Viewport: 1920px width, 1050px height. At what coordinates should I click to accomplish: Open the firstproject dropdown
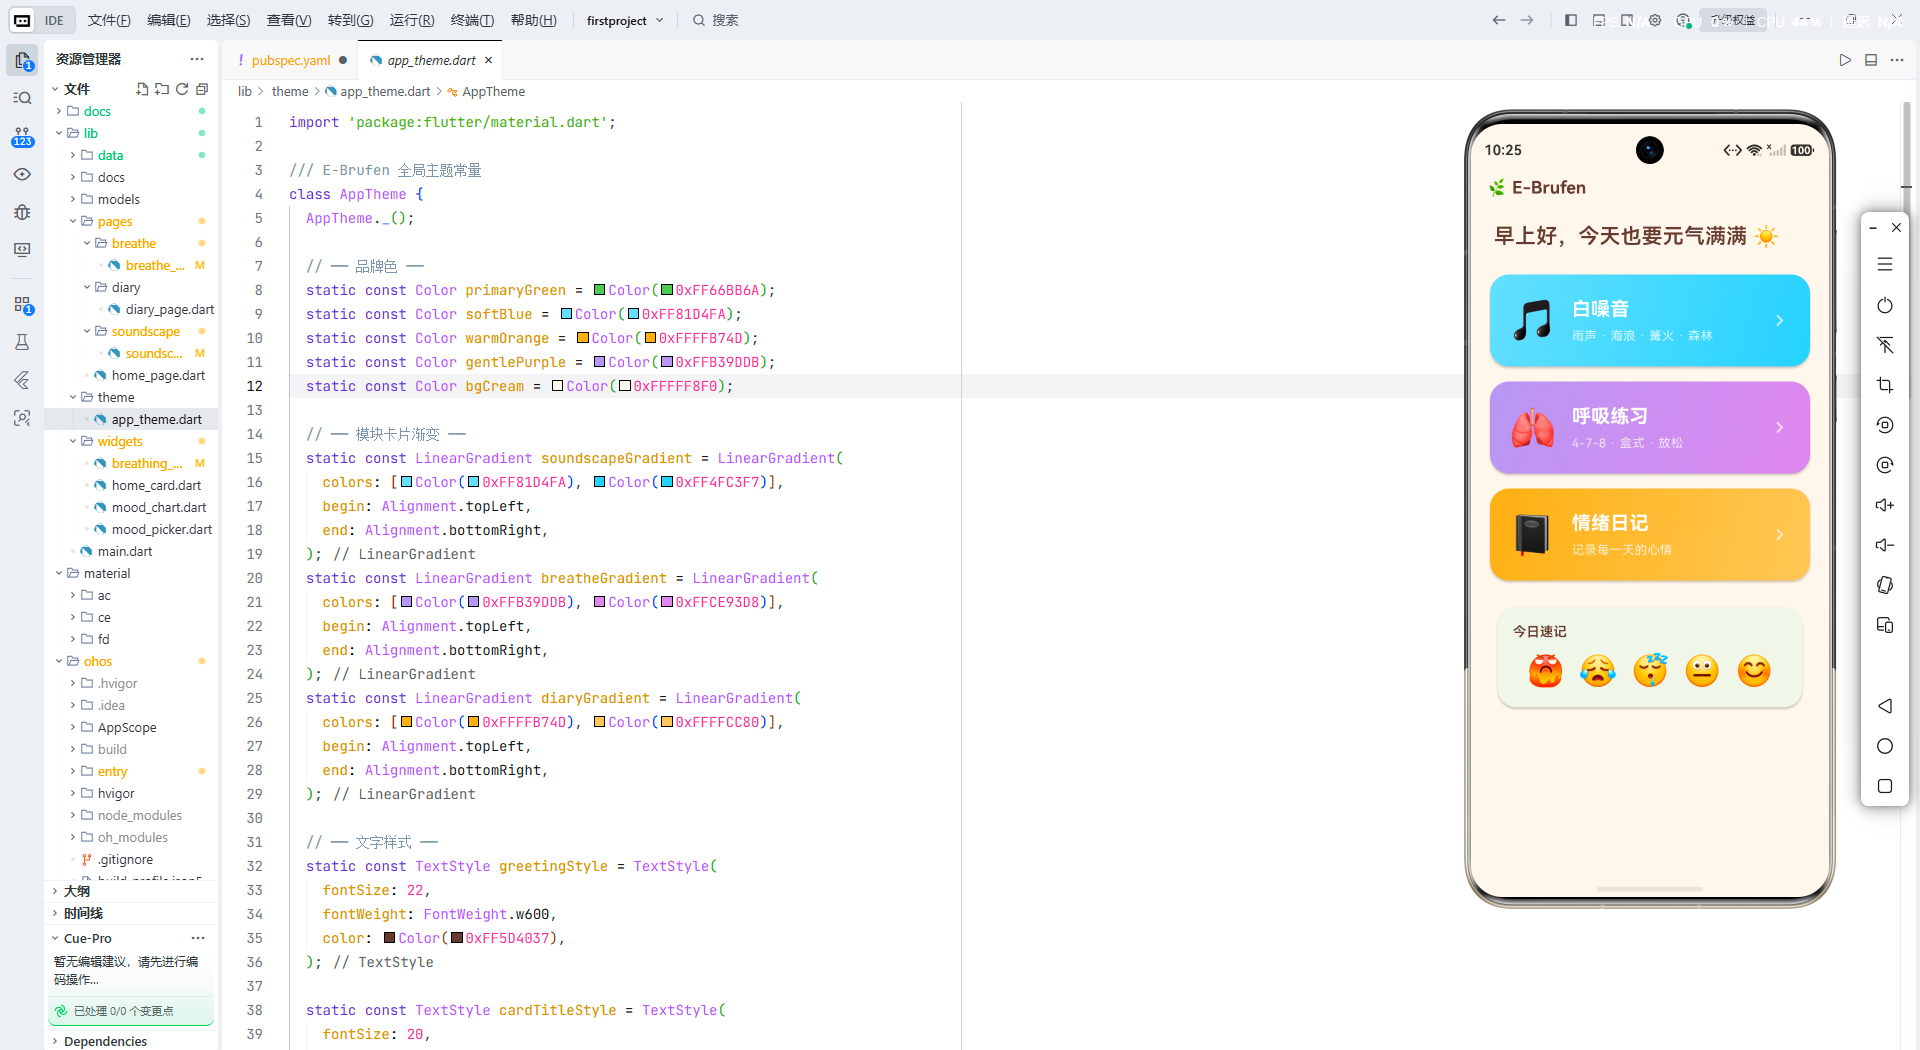pos(625,20)
